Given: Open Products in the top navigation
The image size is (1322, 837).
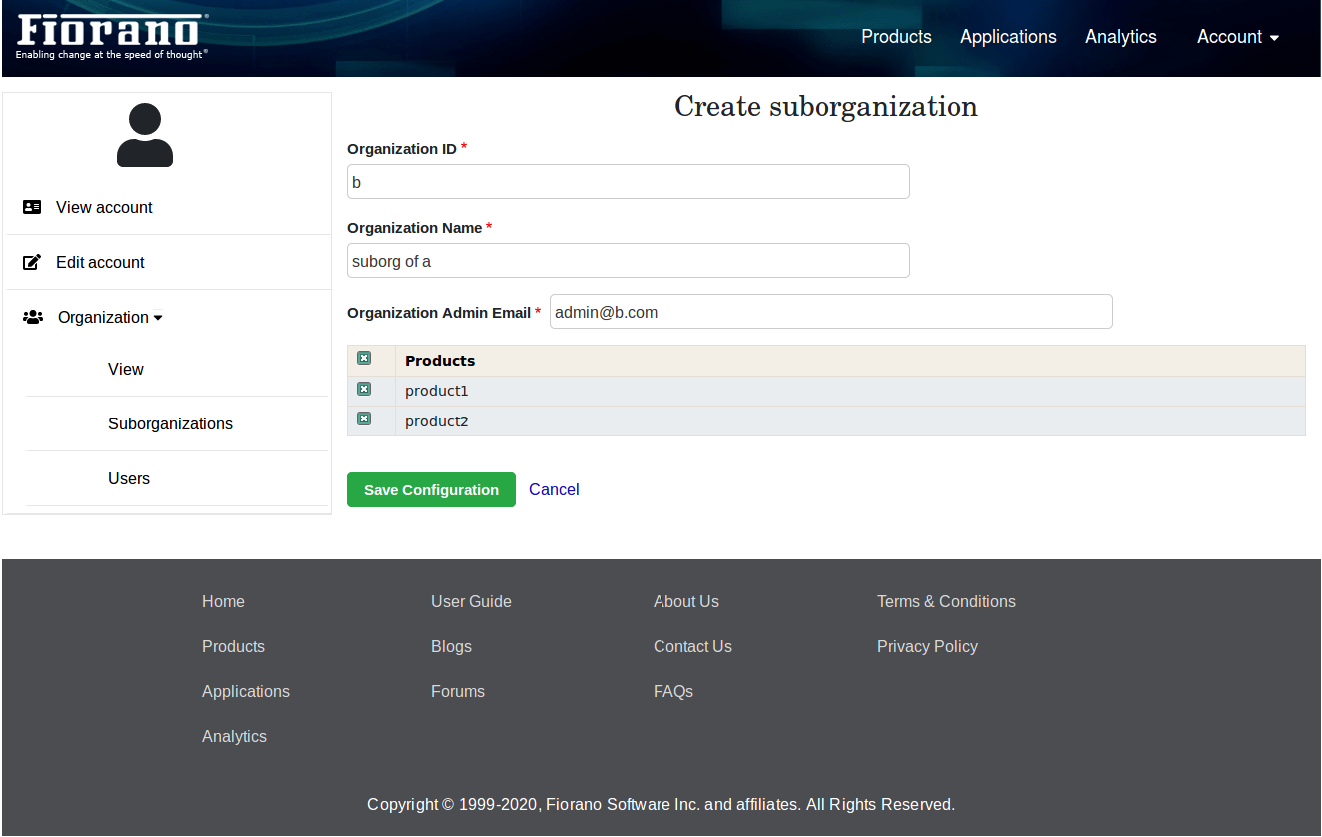Looking at the screenshot, I should [896, 37].
